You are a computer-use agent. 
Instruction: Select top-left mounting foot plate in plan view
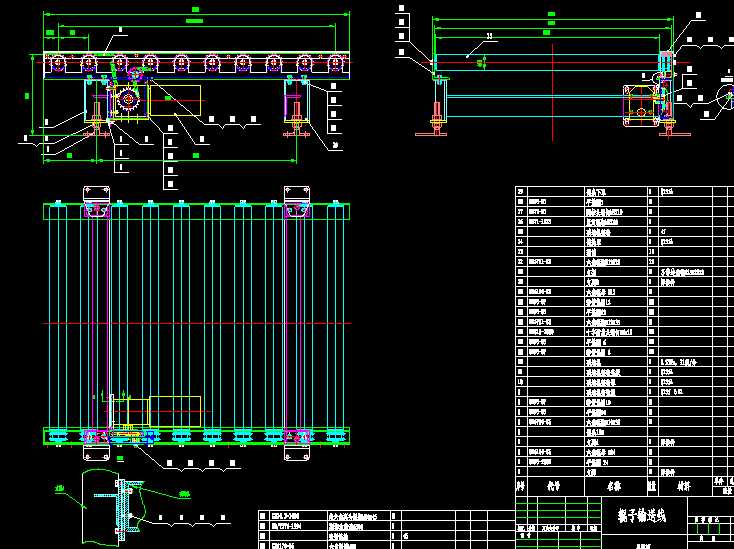pos(96,194)
